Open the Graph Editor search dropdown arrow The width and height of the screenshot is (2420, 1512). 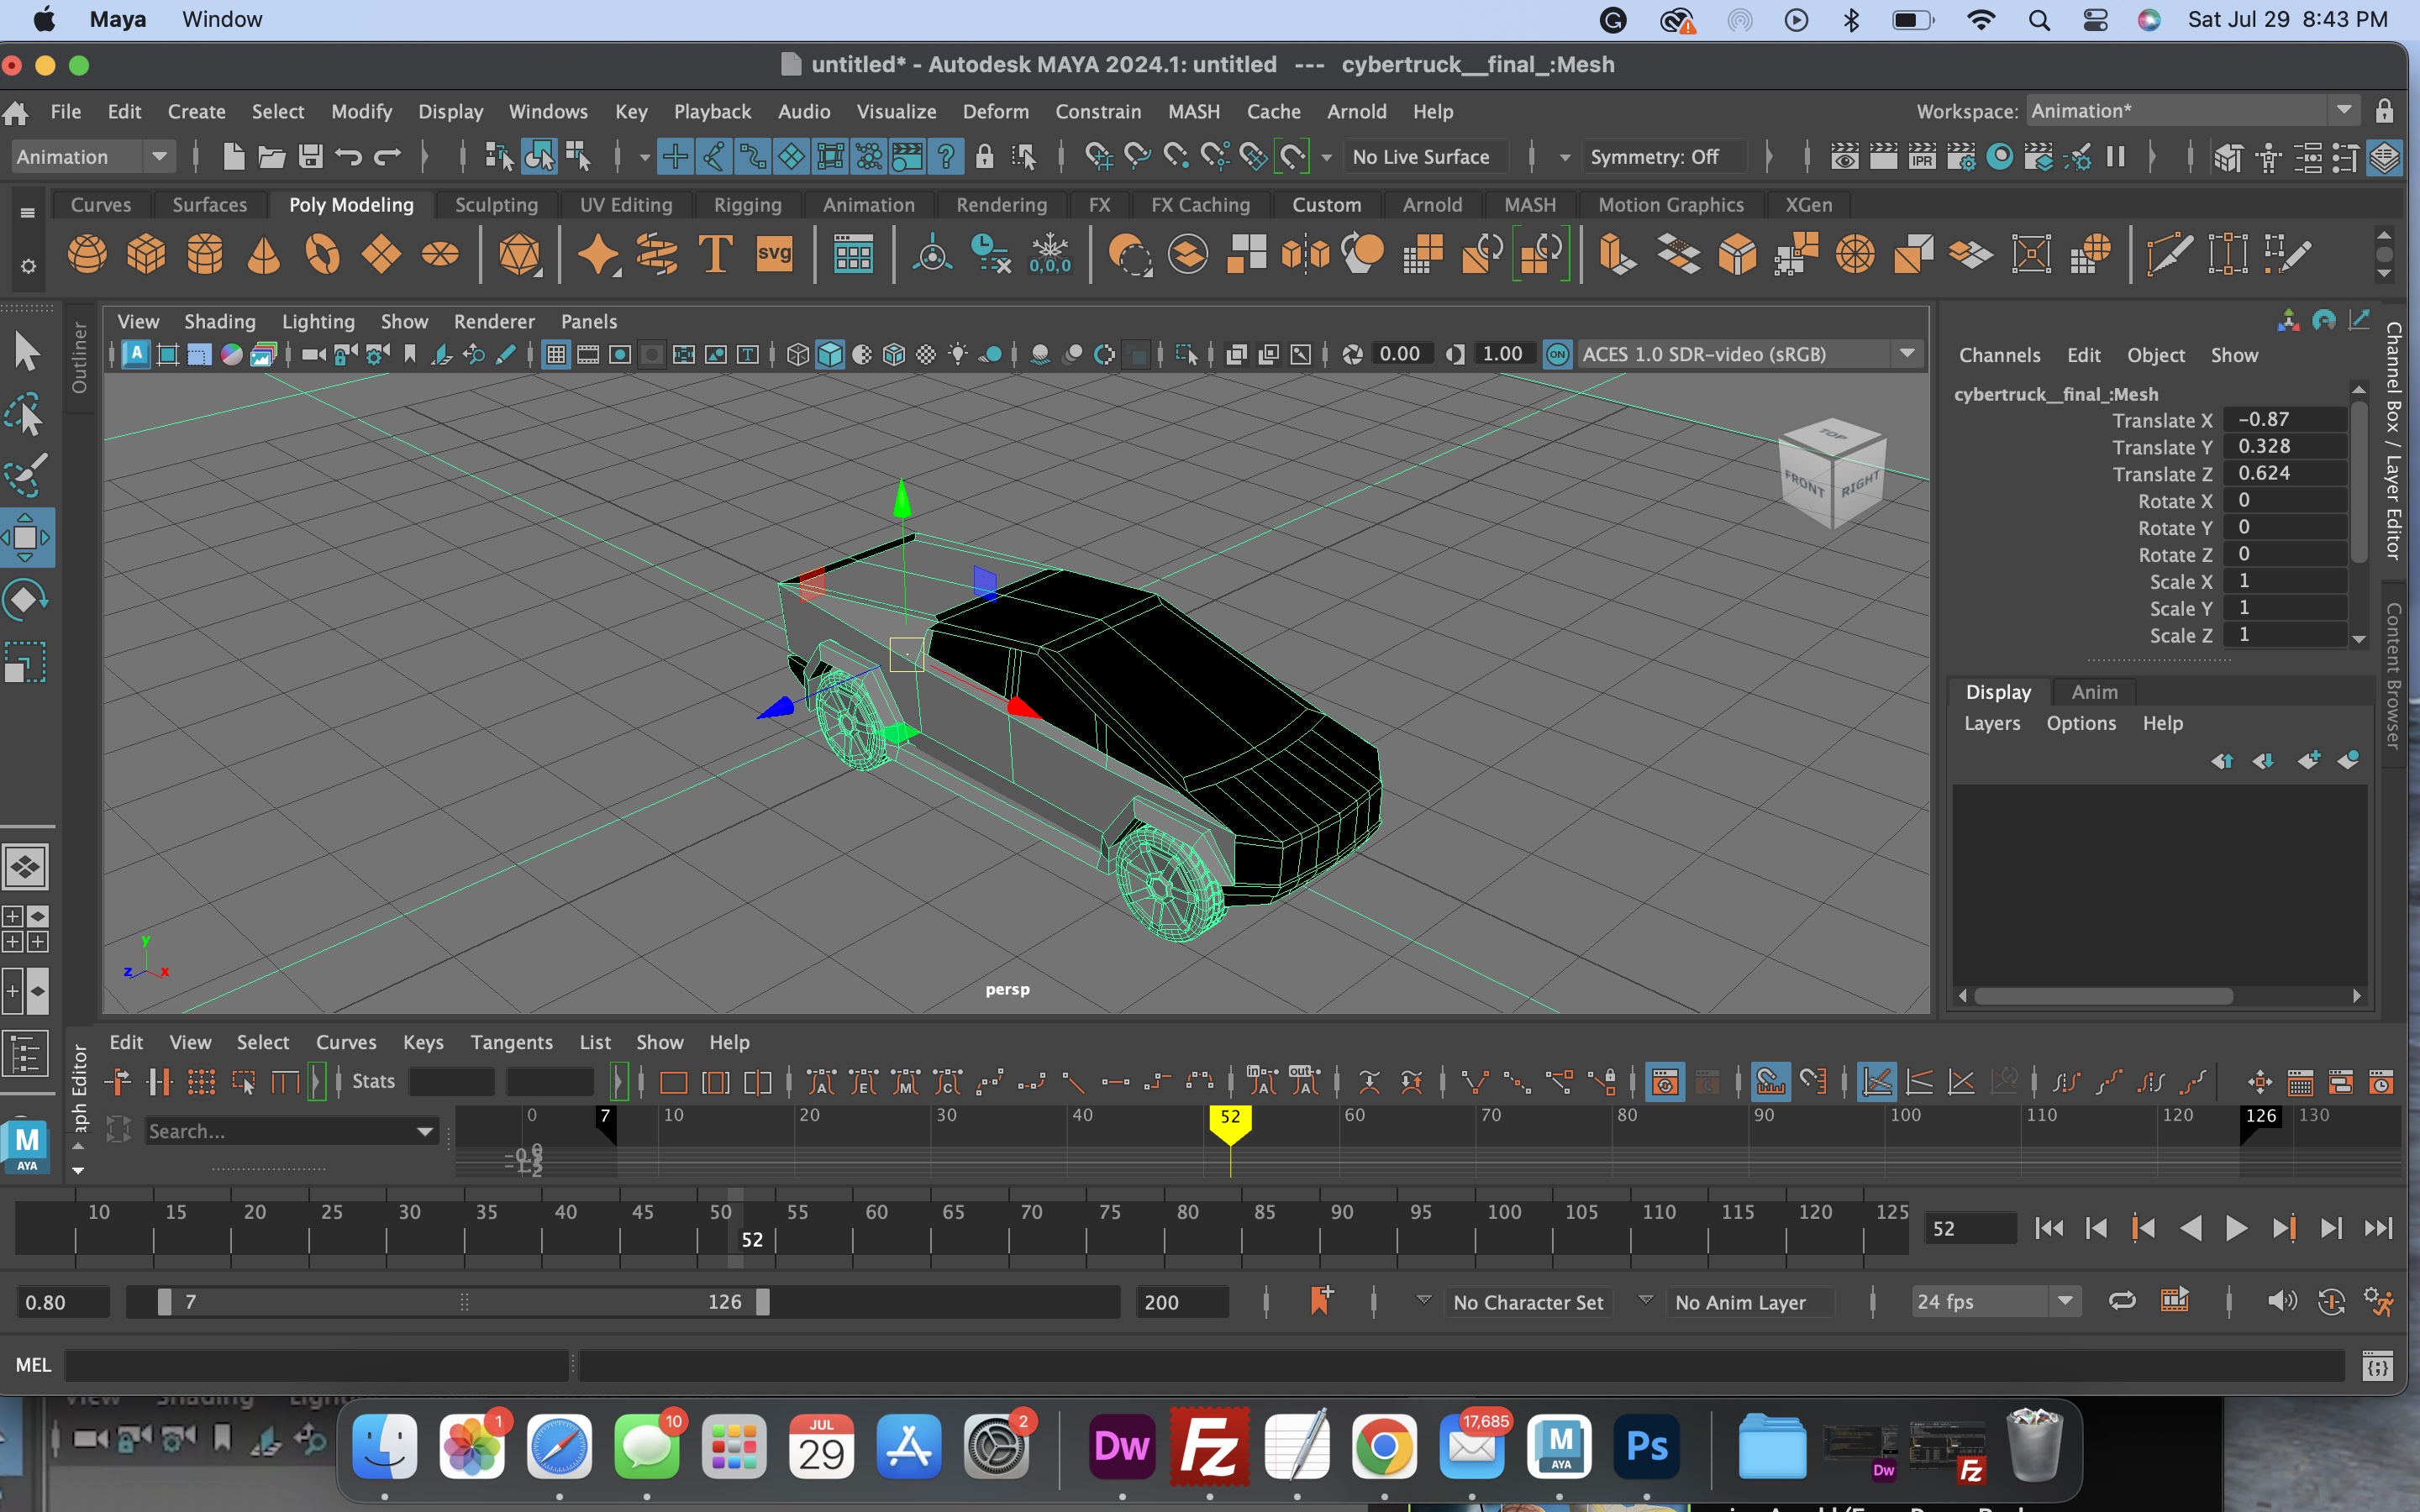coord(425,1131)
